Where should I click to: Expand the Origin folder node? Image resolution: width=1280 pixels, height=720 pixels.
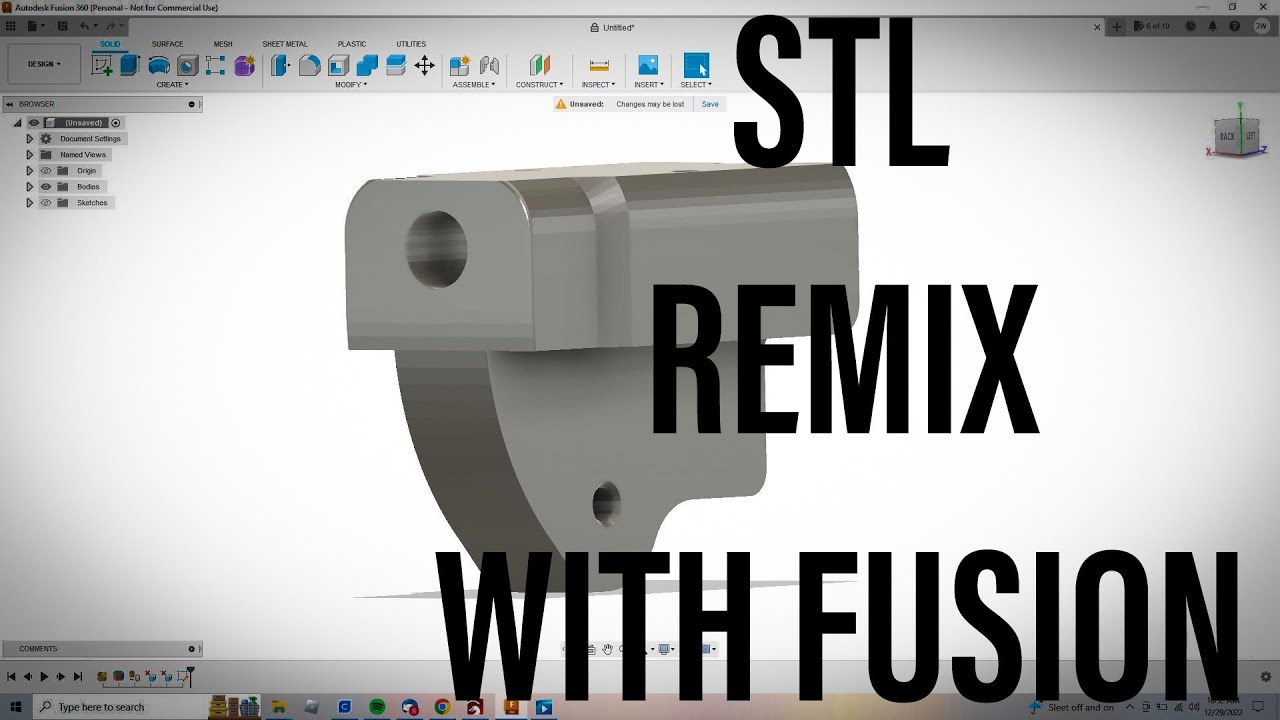tap(30, 170)
